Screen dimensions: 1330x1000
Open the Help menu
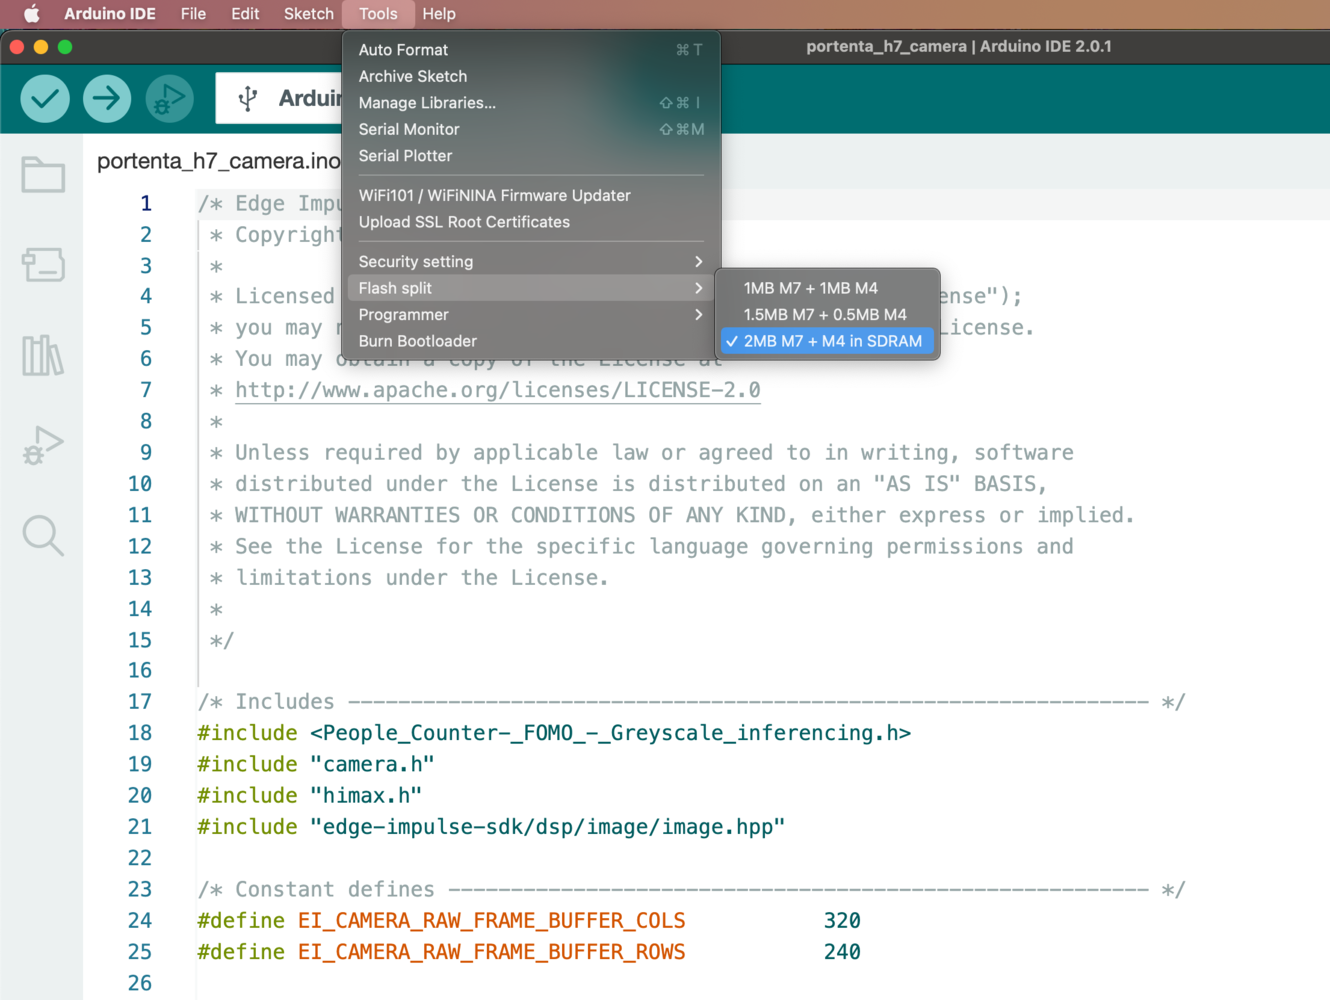pyautogui.click(x=439, y=14)
